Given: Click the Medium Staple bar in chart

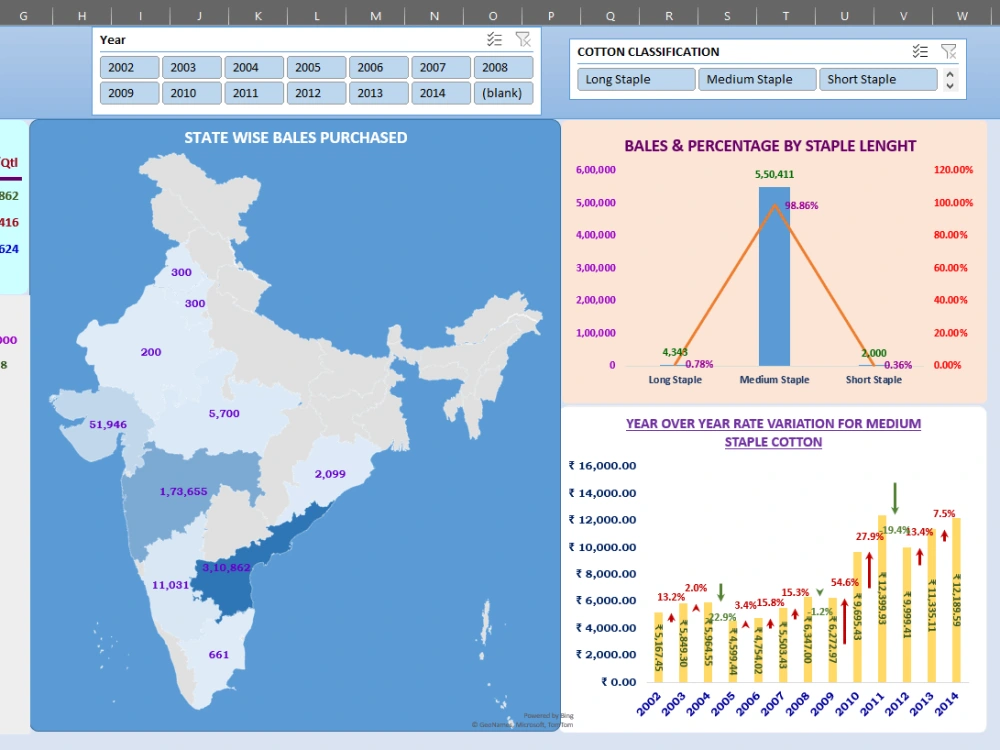Looking at the screenshot, I should 774,276.
